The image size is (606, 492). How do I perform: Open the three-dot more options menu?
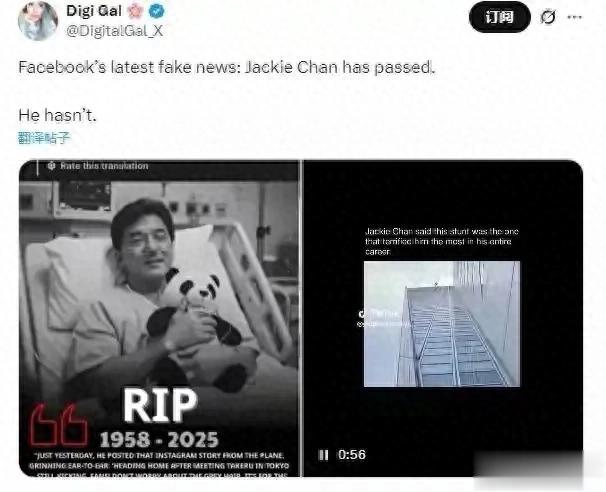pyautogui.click(x=575, y=17)
